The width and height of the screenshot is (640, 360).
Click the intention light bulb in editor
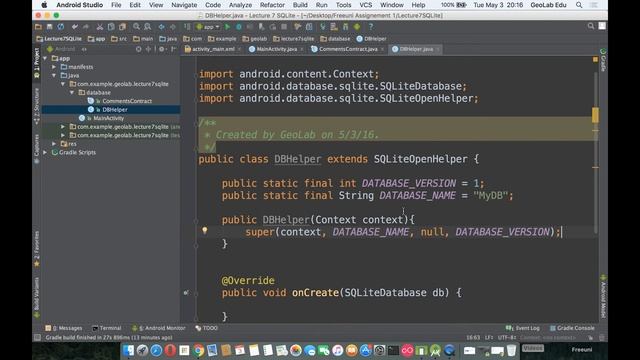[204, 231]
